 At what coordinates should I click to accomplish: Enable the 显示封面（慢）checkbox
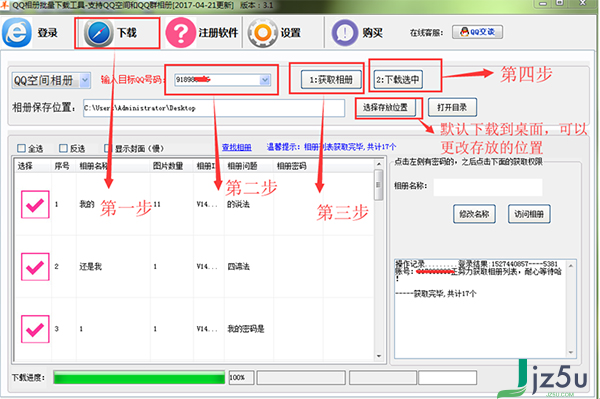[108, 148]
